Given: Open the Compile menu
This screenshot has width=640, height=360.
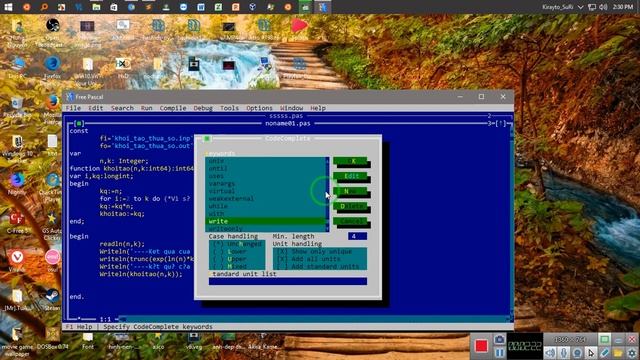Looking at the screenshot, I should 173,108.
